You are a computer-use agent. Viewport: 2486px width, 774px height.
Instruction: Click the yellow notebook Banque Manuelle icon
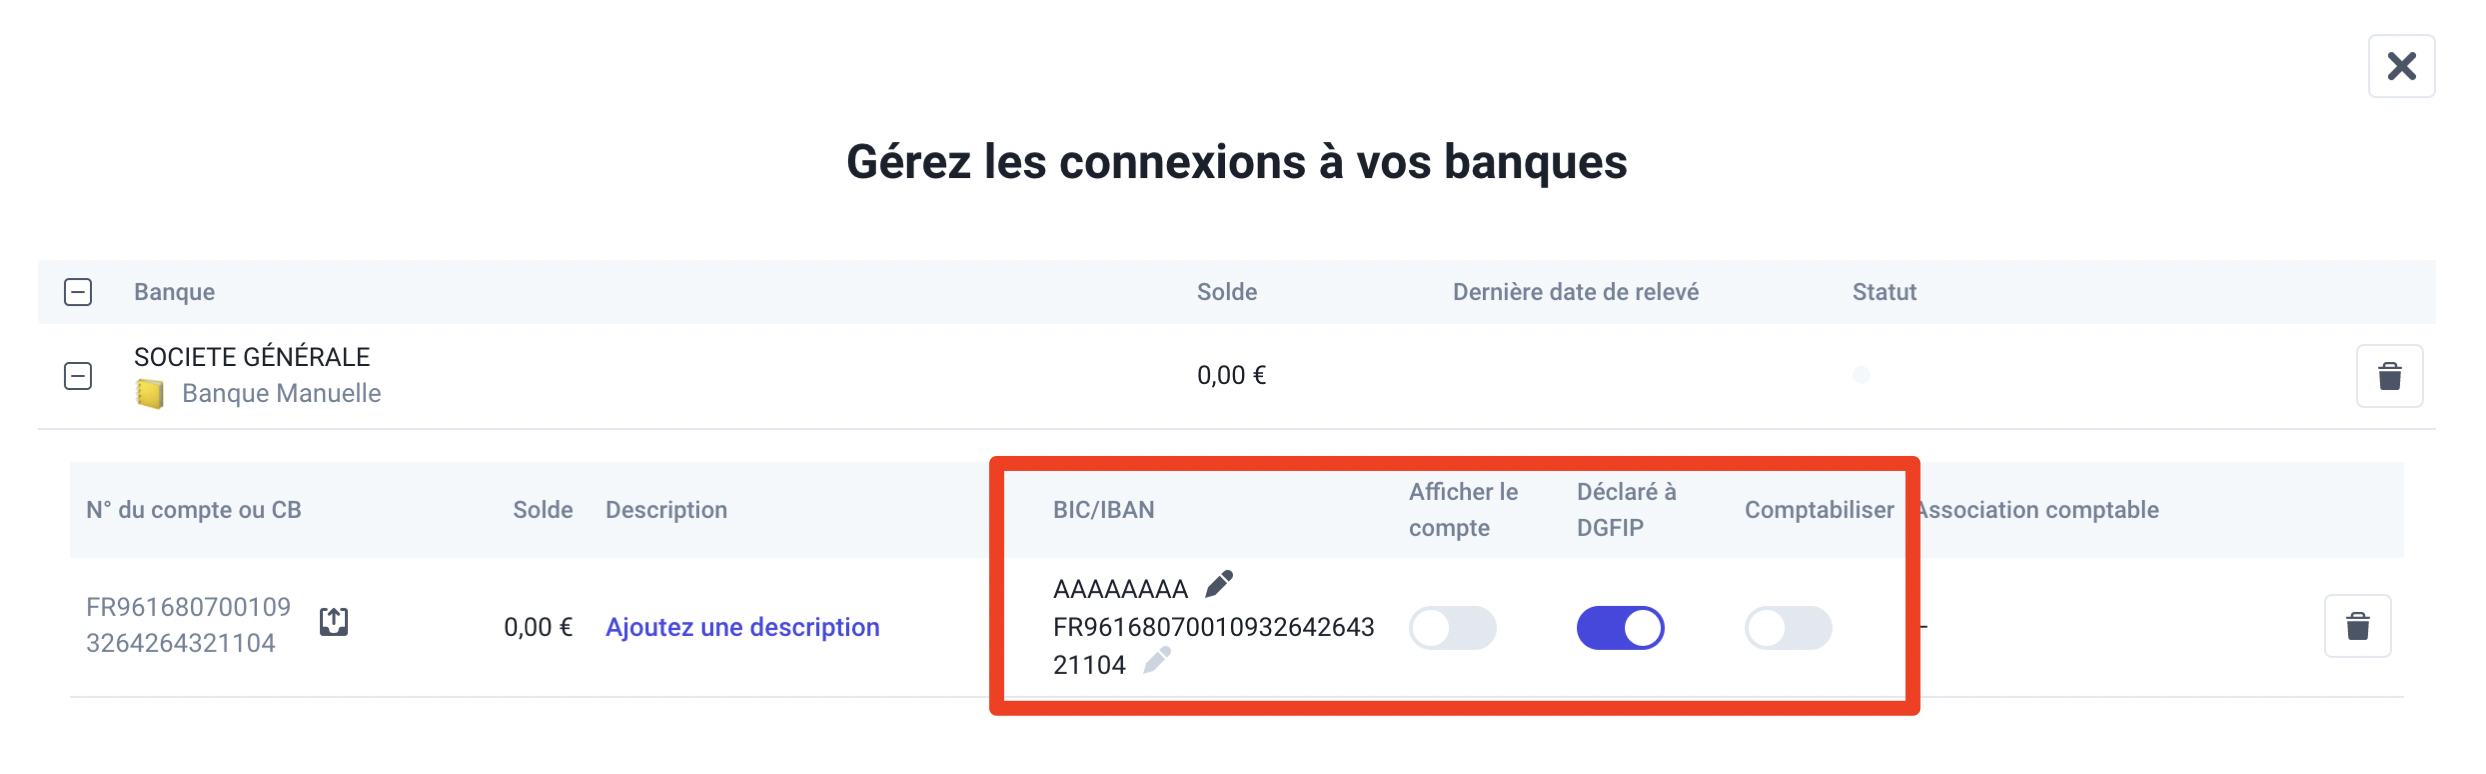pyautogui.click(x=150, y=394)
